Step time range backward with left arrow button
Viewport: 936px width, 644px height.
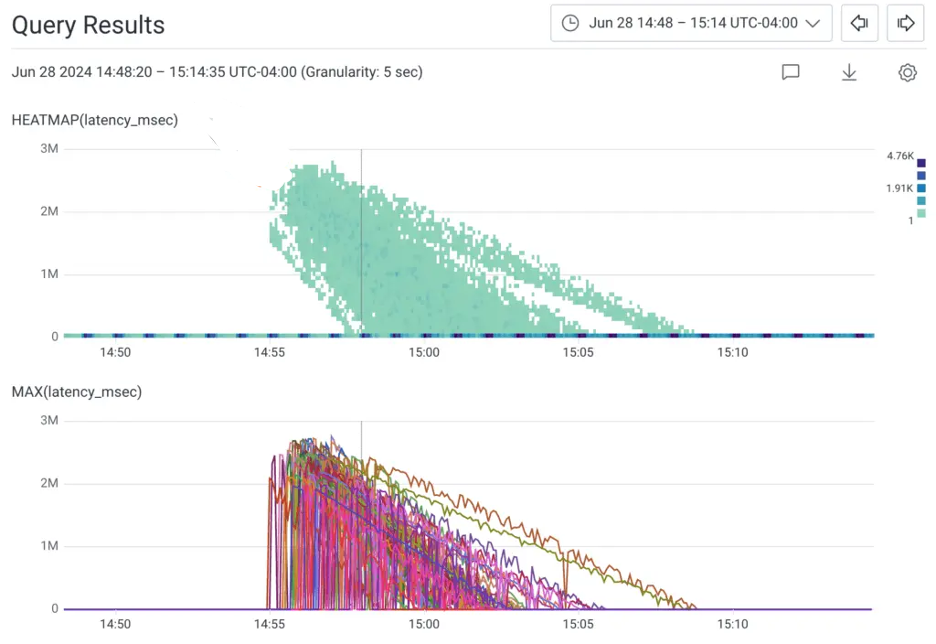pyautogui.click(x=859, y=23)
